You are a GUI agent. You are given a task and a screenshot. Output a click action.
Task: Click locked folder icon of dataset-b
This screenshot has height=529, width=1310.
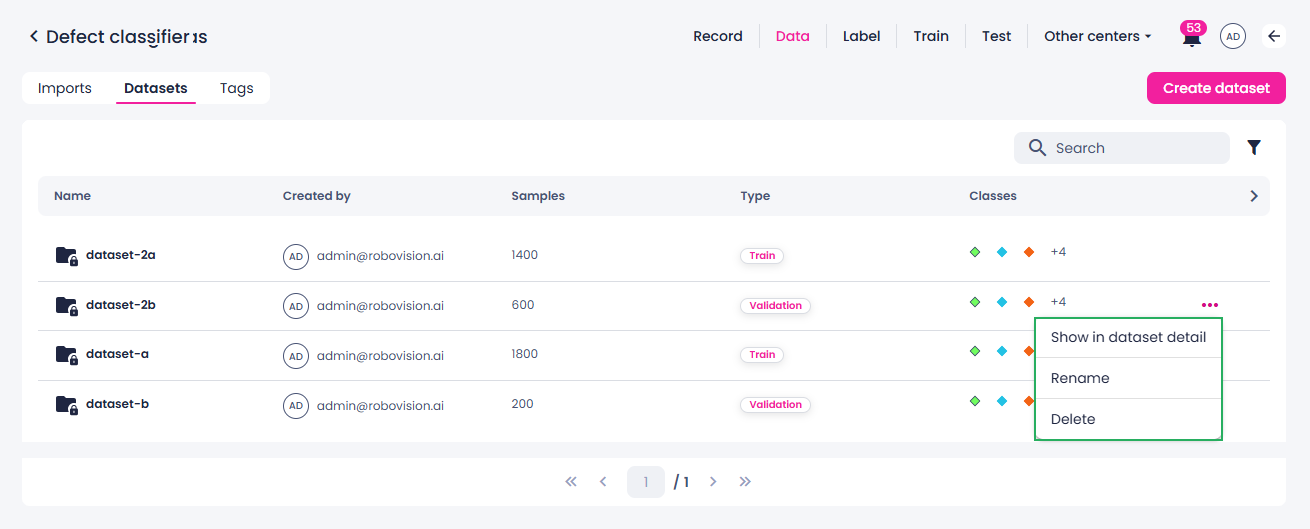67,405
